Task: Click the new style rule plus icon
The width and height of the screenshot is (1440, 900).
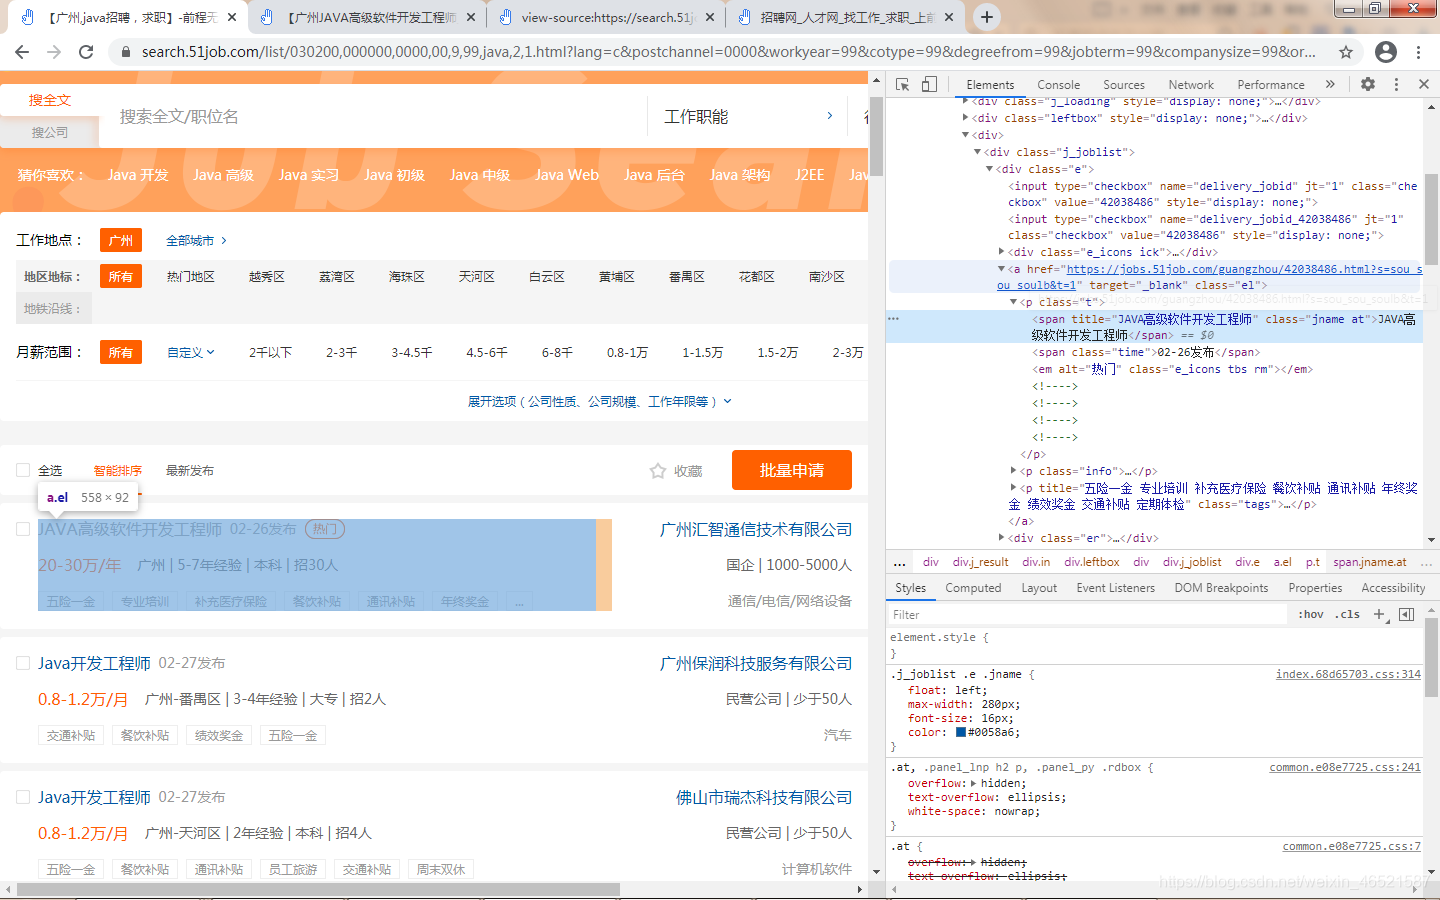Action: (1380, 614)
